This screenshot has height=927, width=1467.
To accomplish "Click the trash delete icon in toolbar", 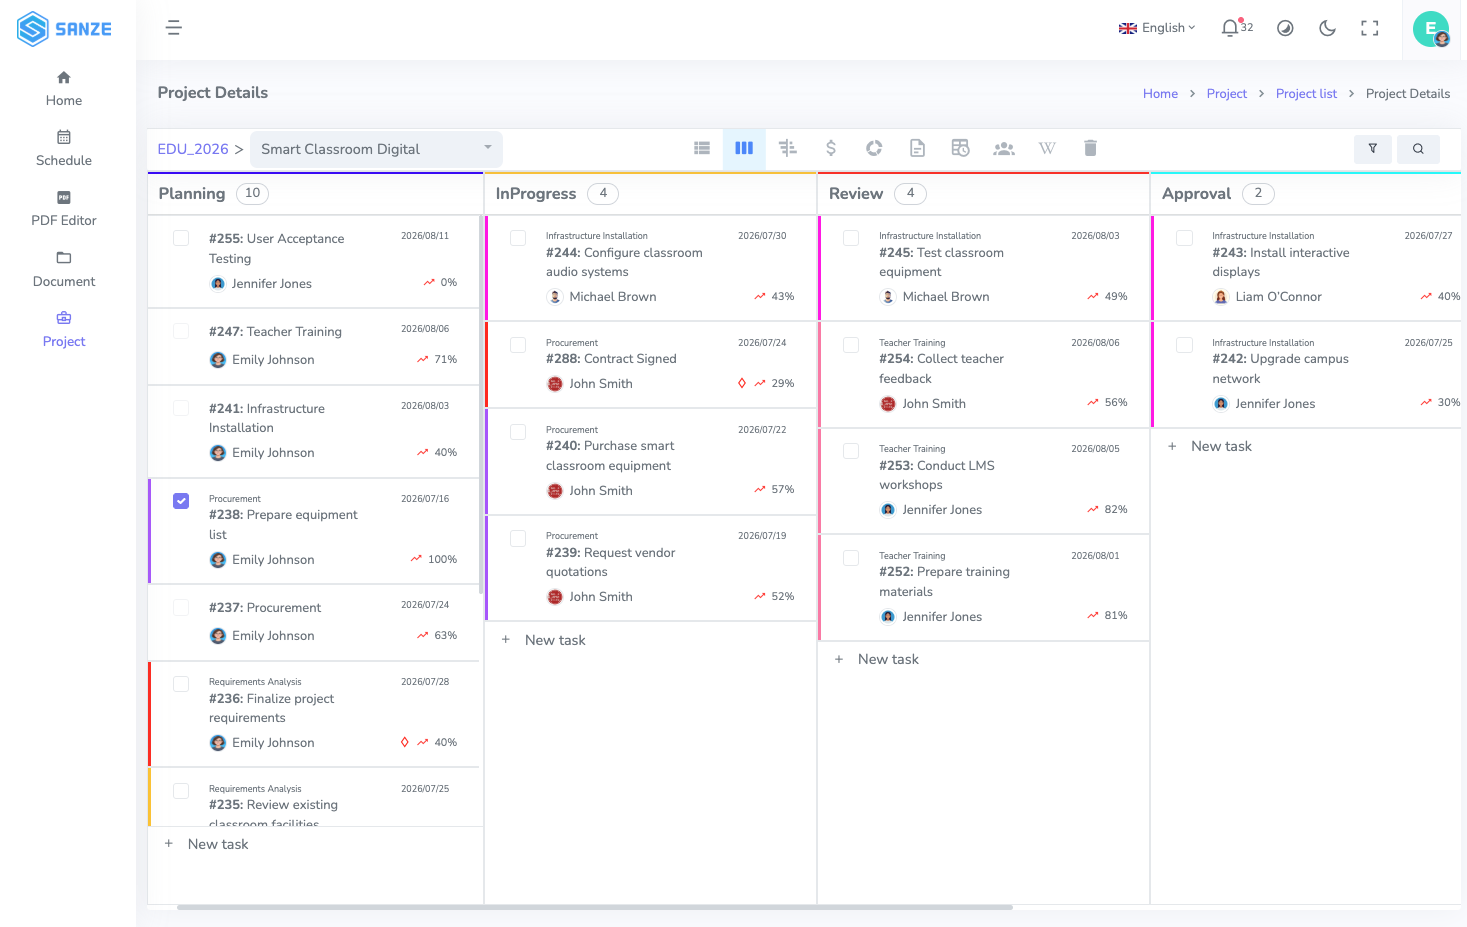I will coord(1090,148).
